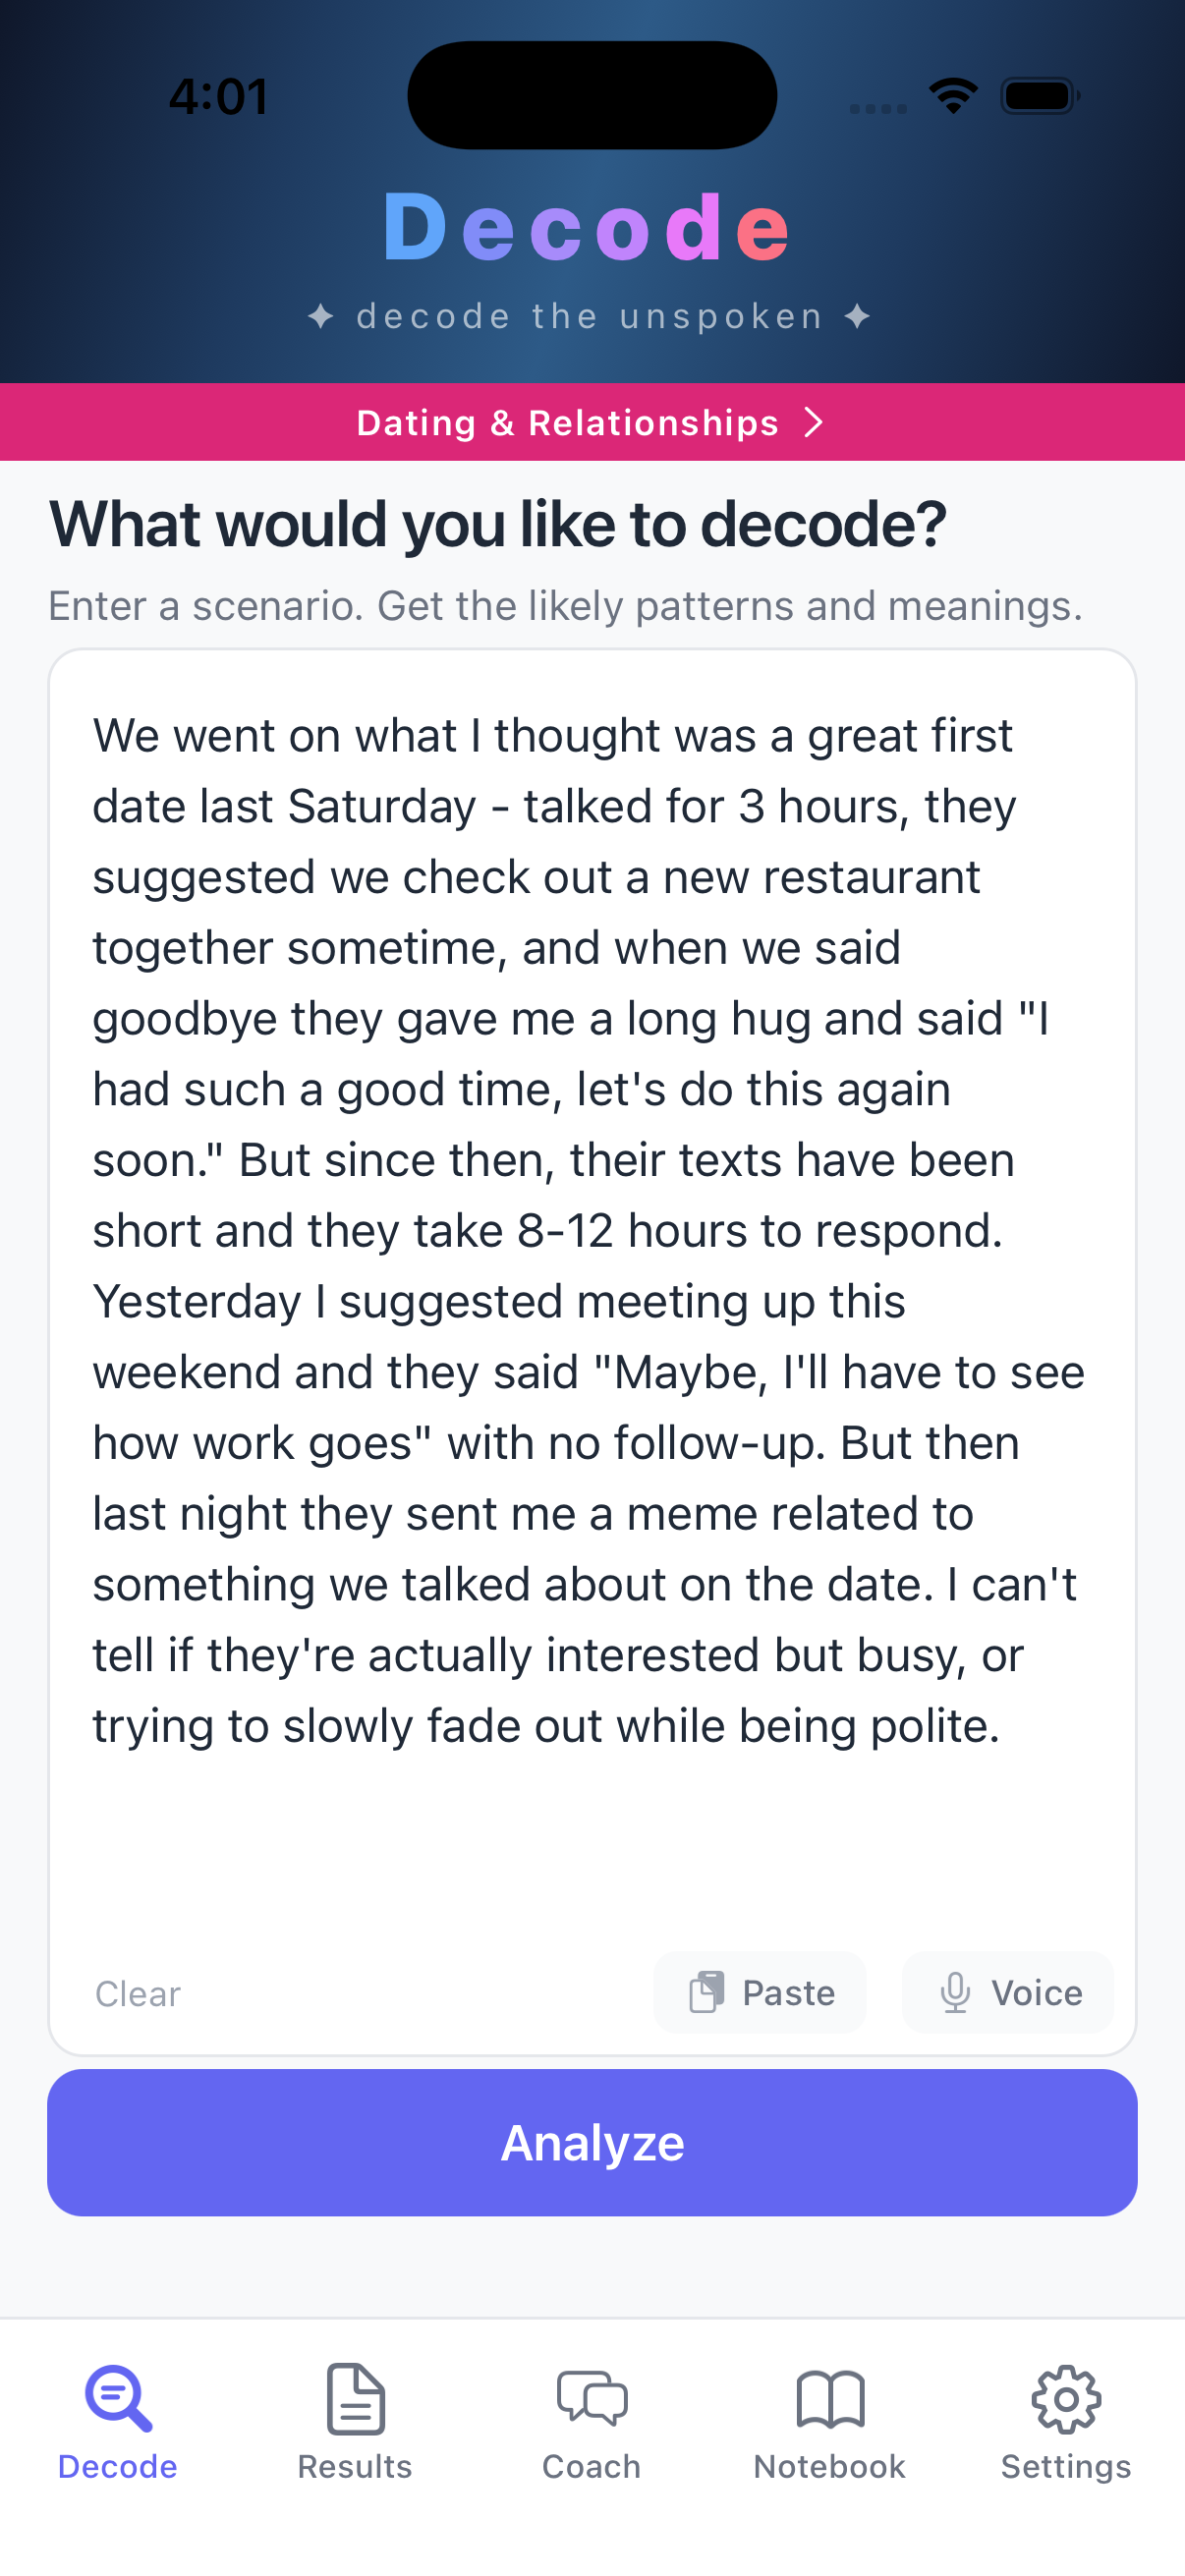Tap the Decode app title header
Viewport: 1185px width, 2576px height.
(x=589, y=228)
